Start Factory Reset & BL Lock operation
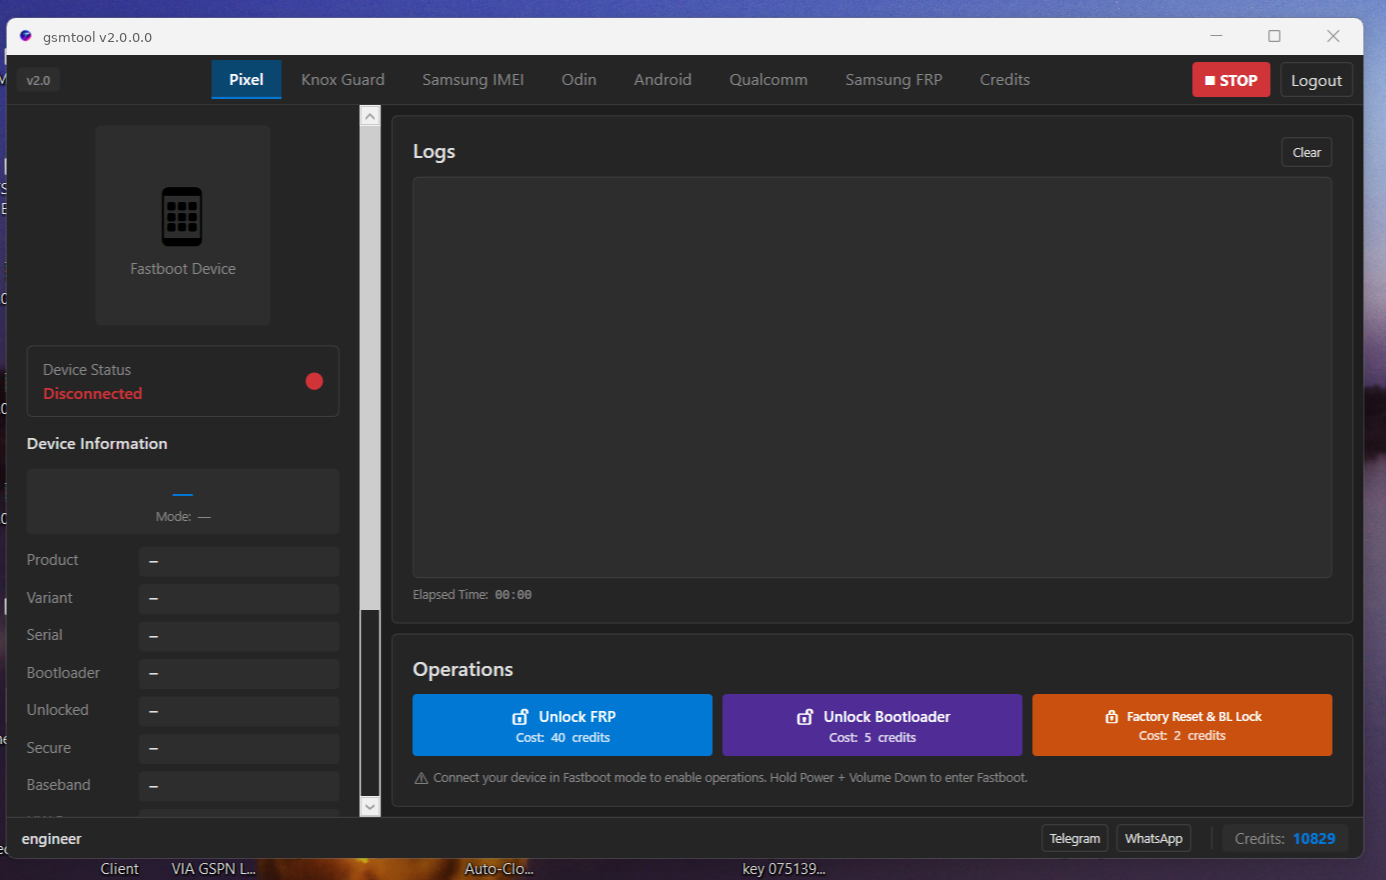The width and height of the screenshot is (1386, 880). [x=1182, y=725]
